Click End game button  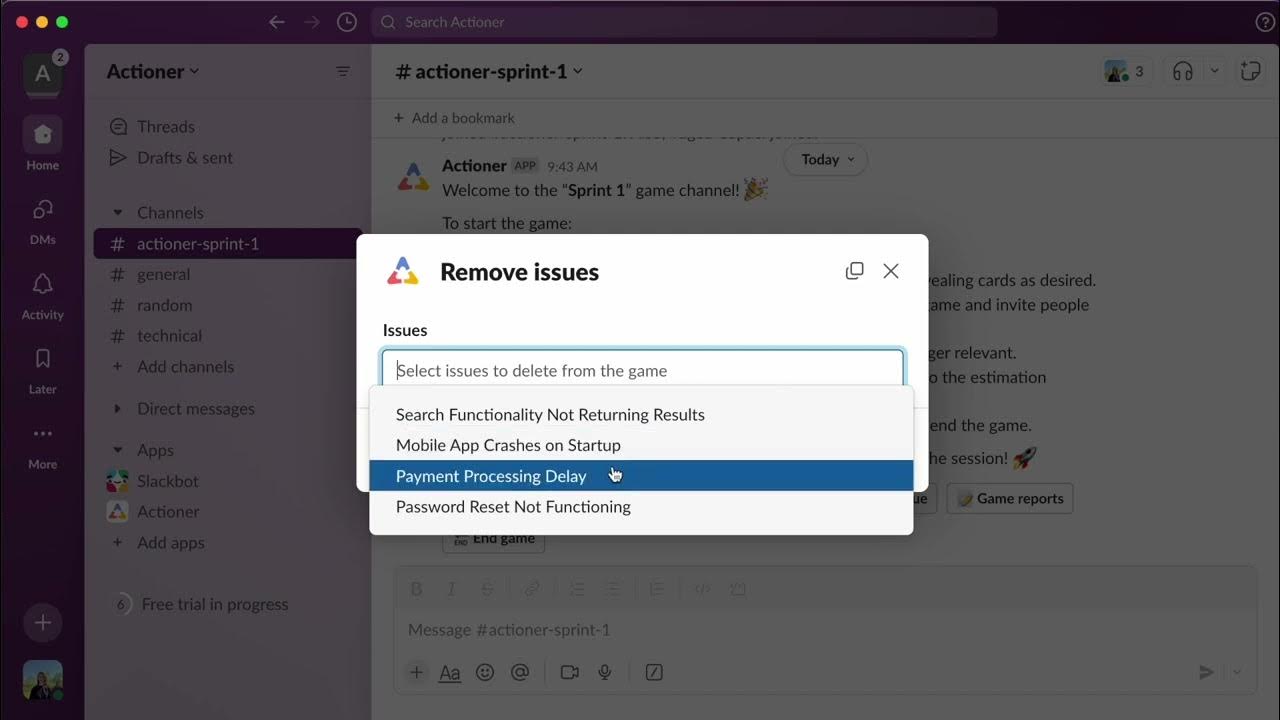(x=494, y=538)
